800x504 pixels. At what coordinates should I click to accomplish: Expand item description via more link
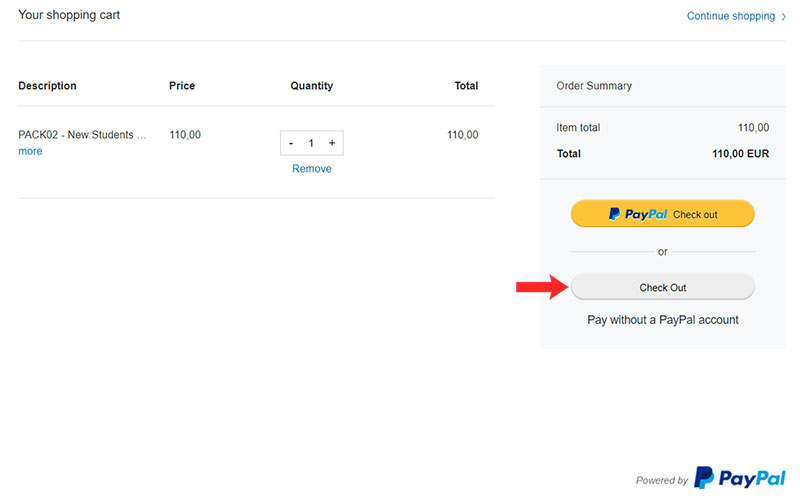coord(30,151)
